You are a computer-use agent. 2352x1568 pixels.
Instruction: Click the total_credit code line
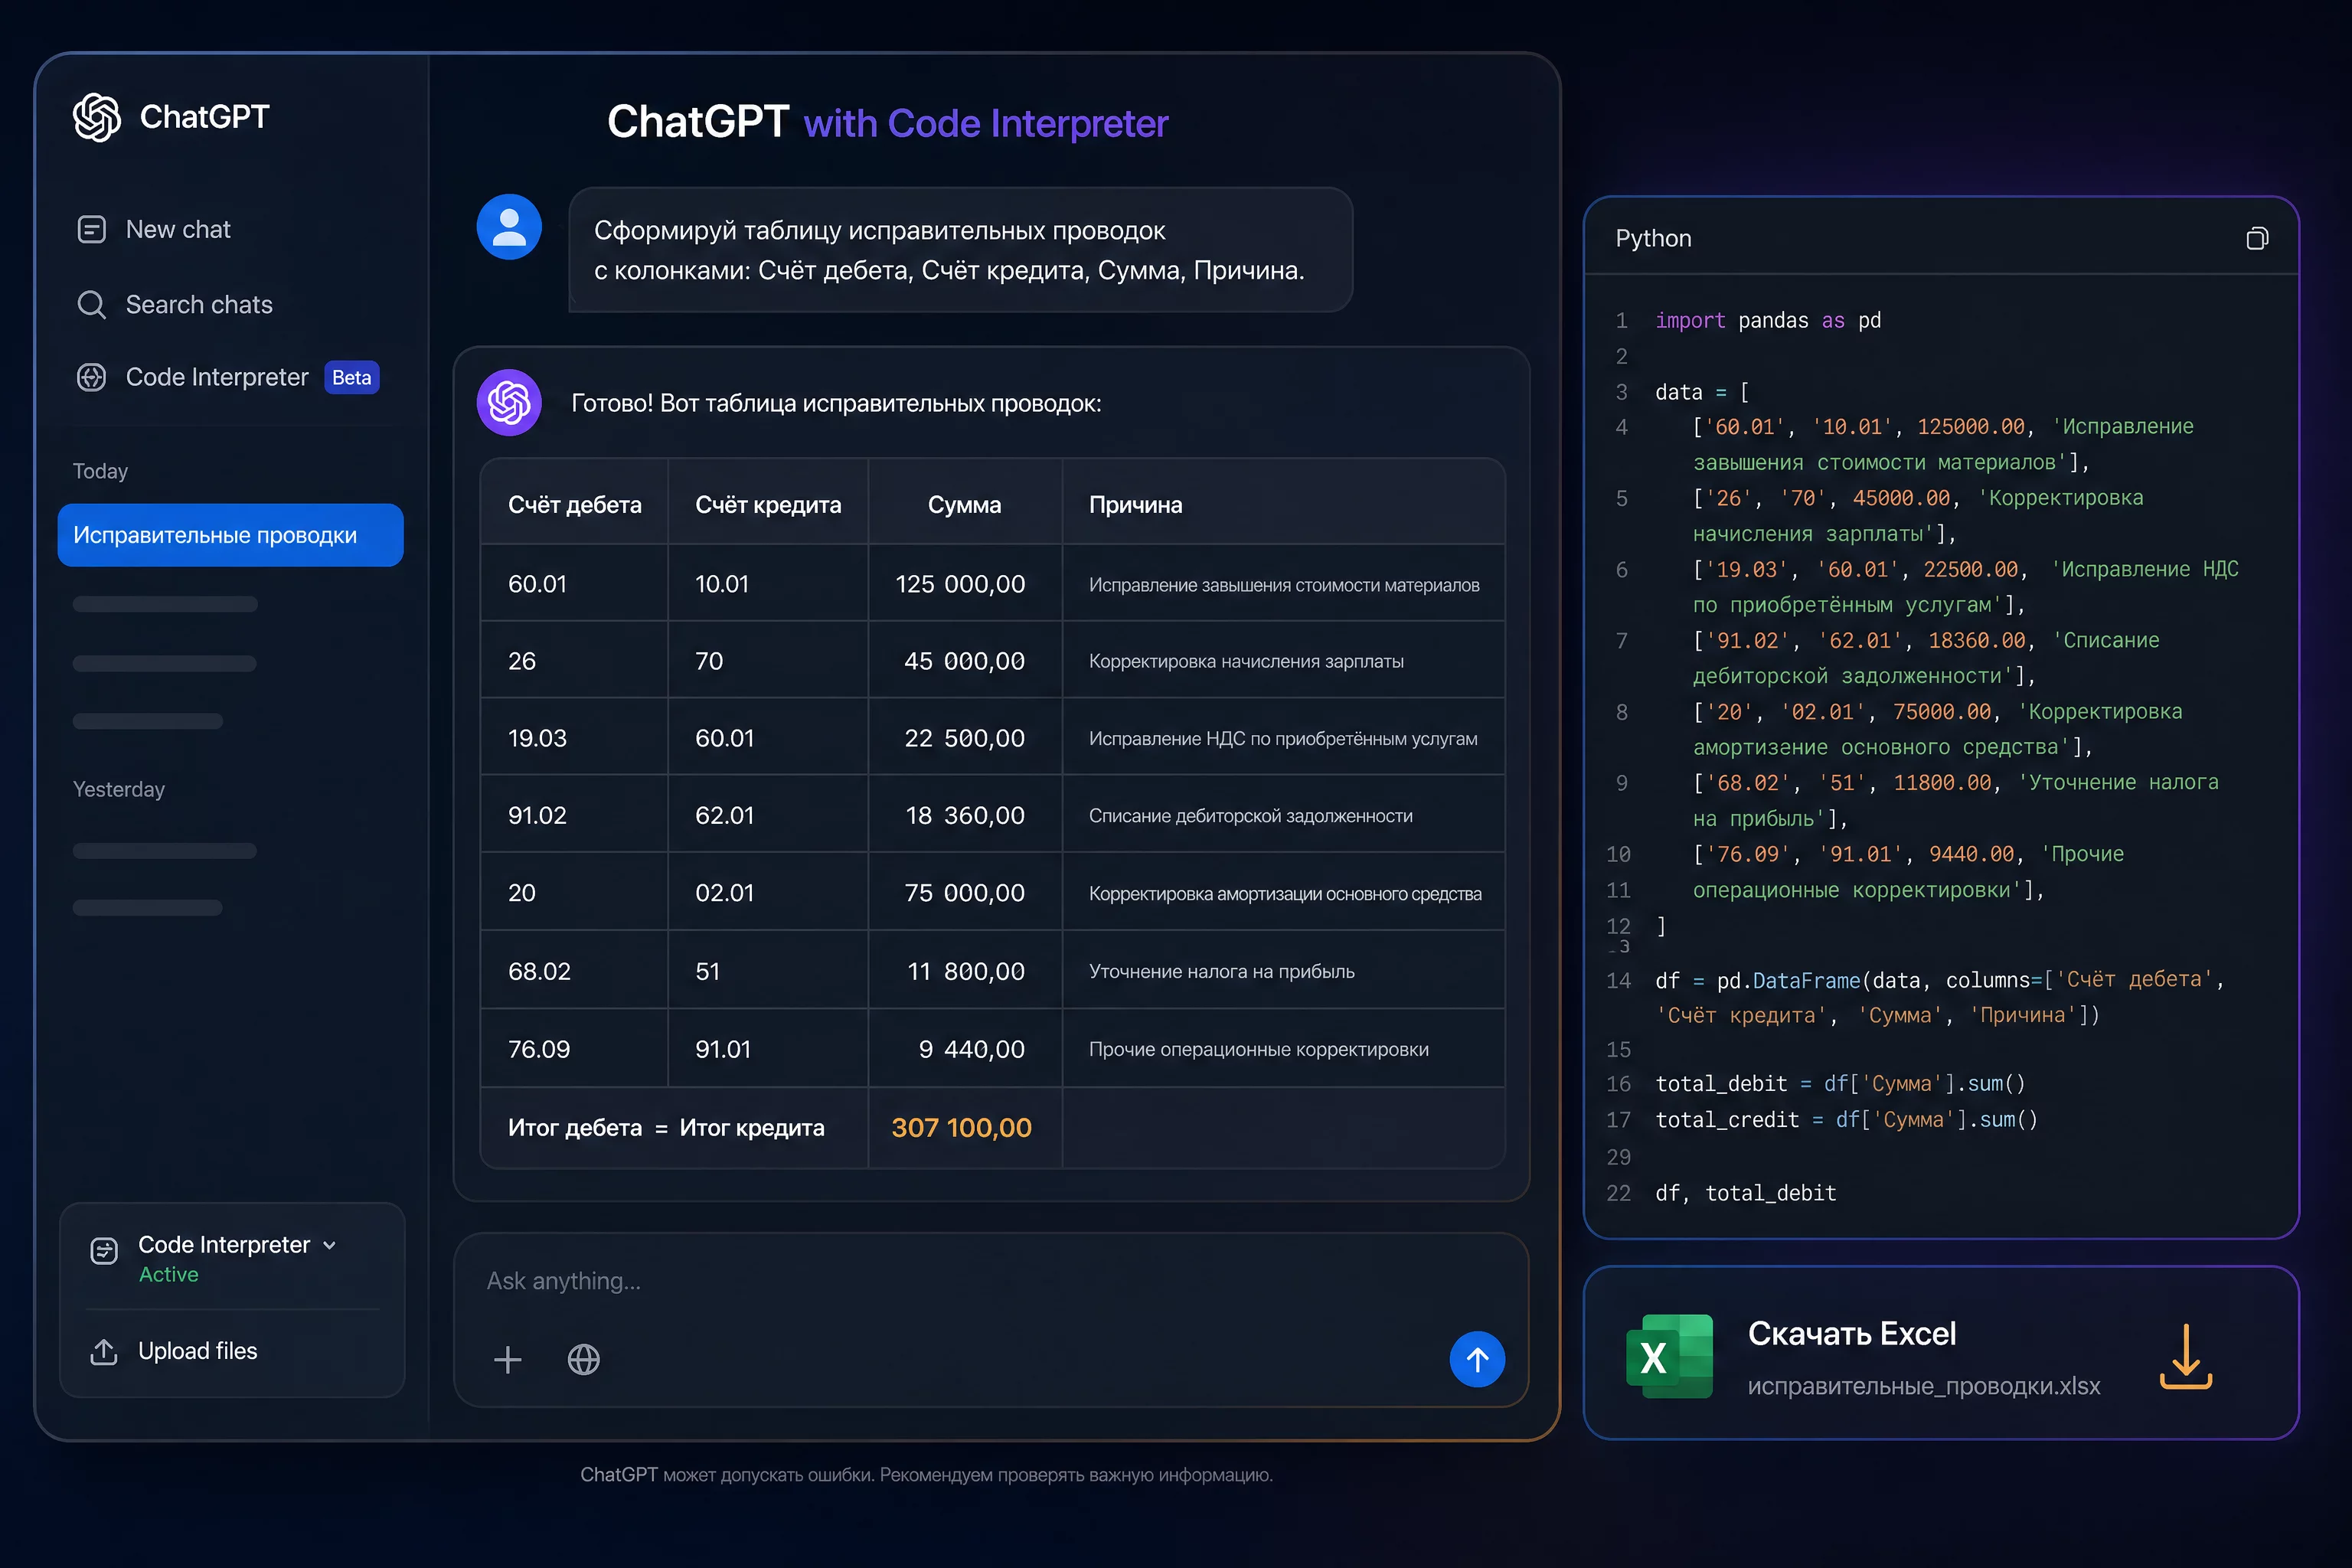coord(1846,1120)
